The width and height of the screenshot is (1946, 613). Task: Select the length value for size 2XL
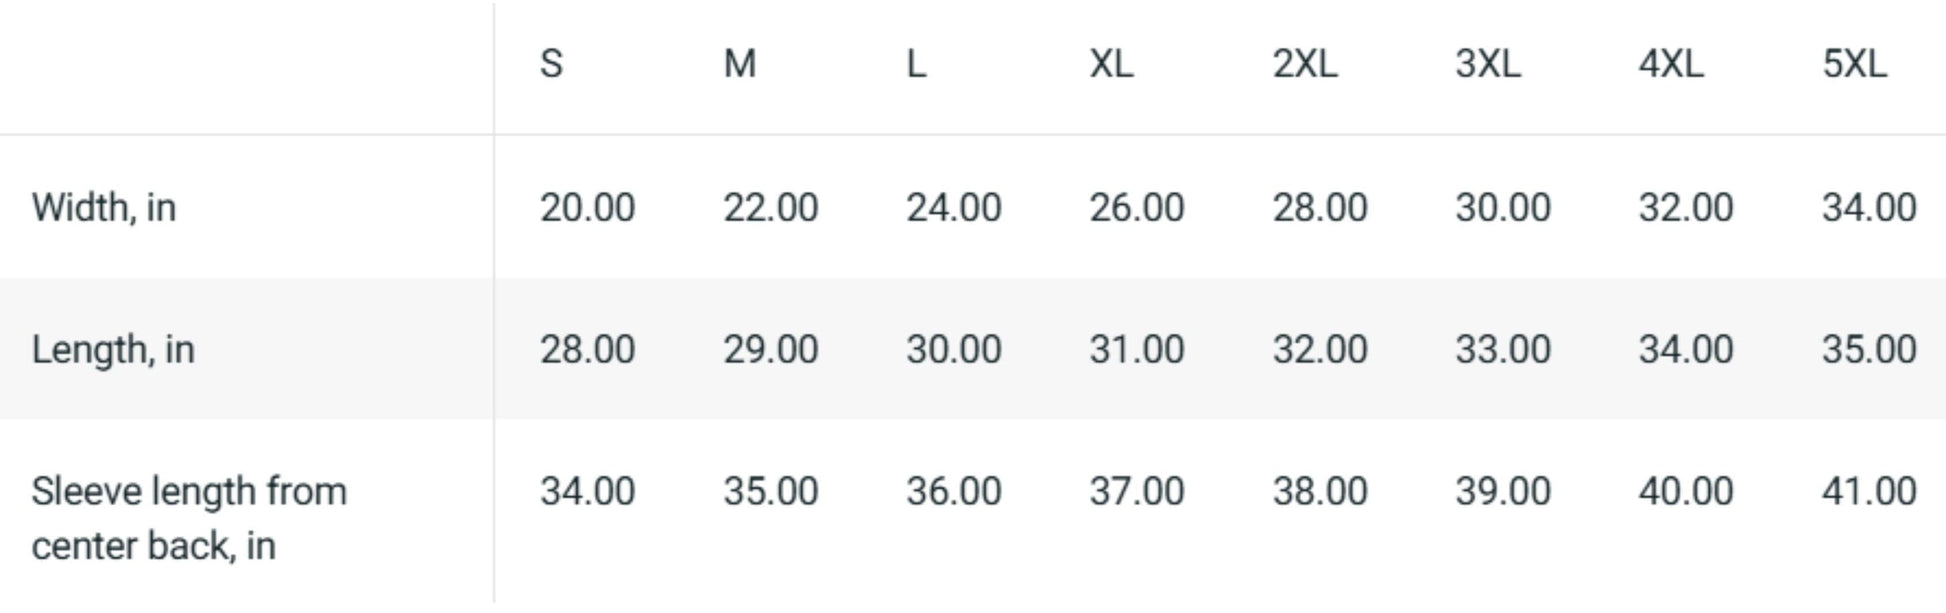coord(1320,350)
